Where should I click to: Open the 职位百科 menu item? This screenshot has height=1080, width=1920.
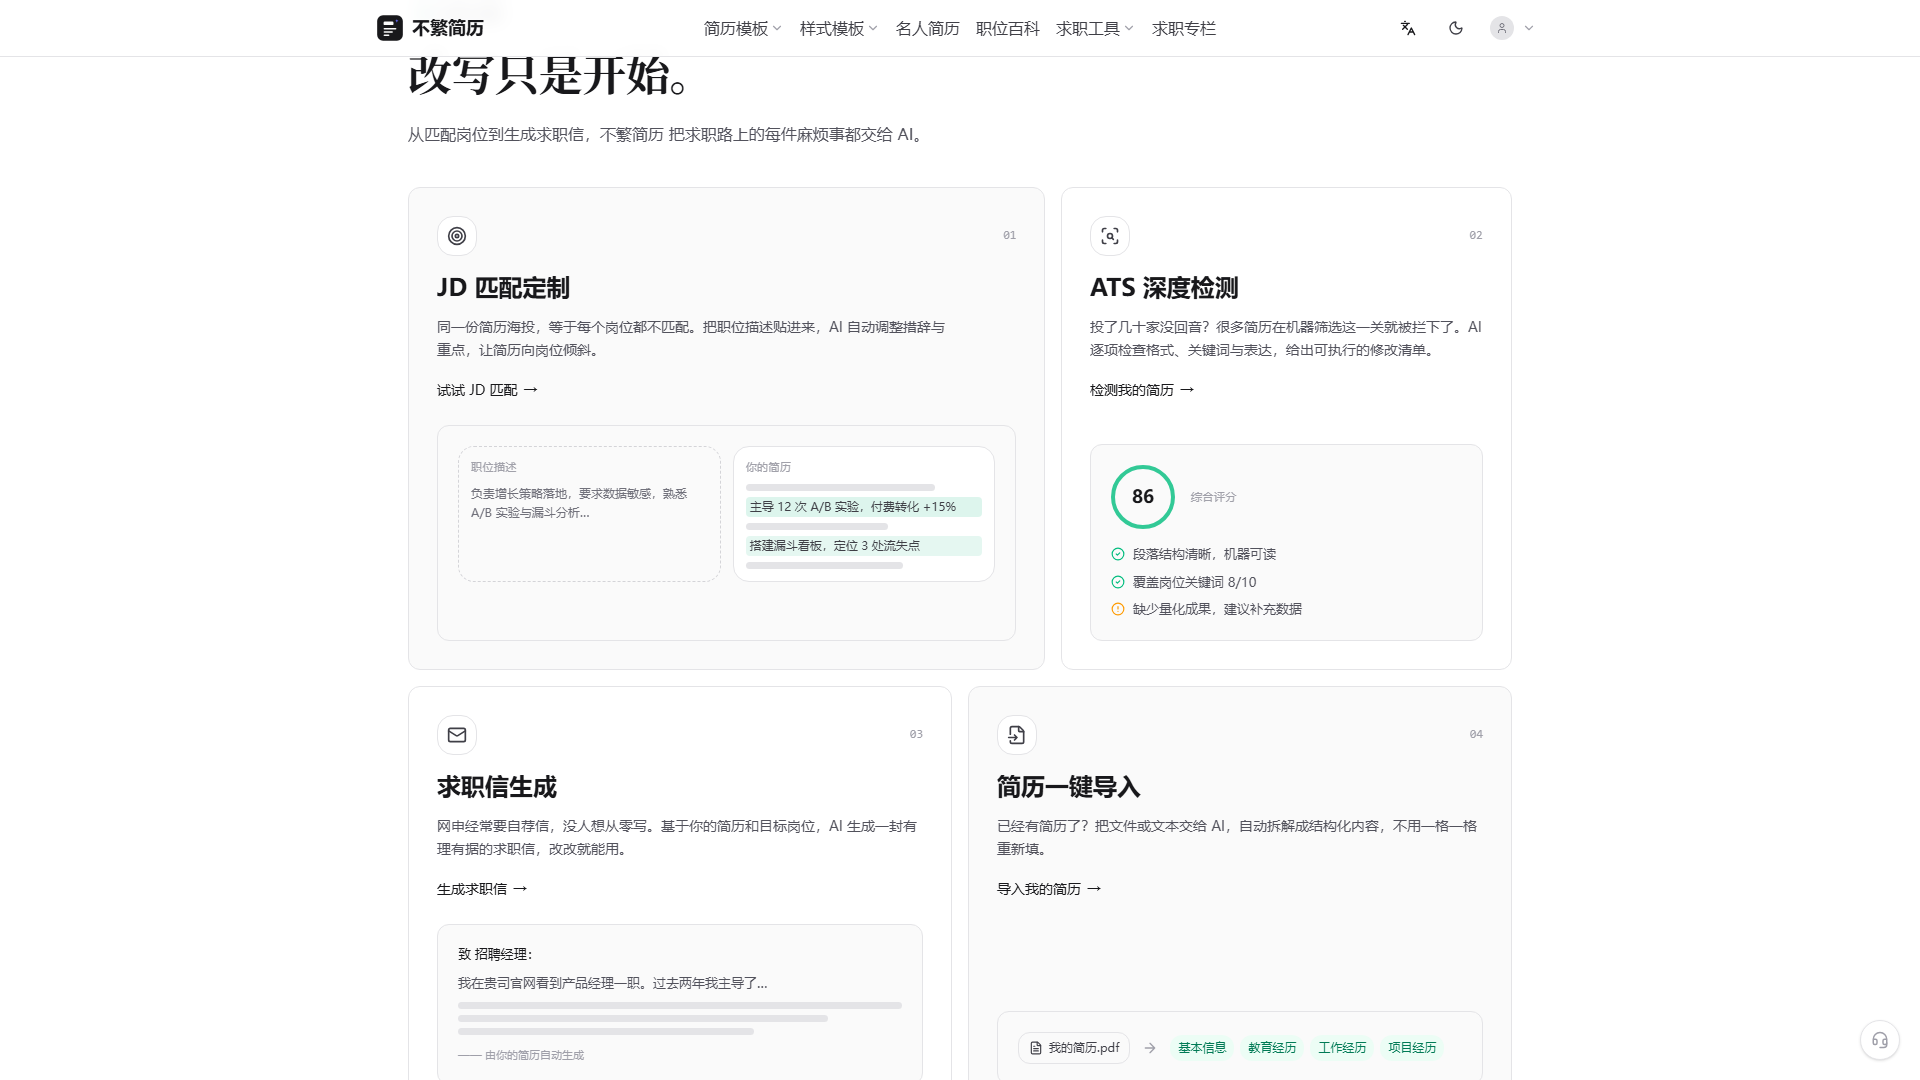[1007, 28]
